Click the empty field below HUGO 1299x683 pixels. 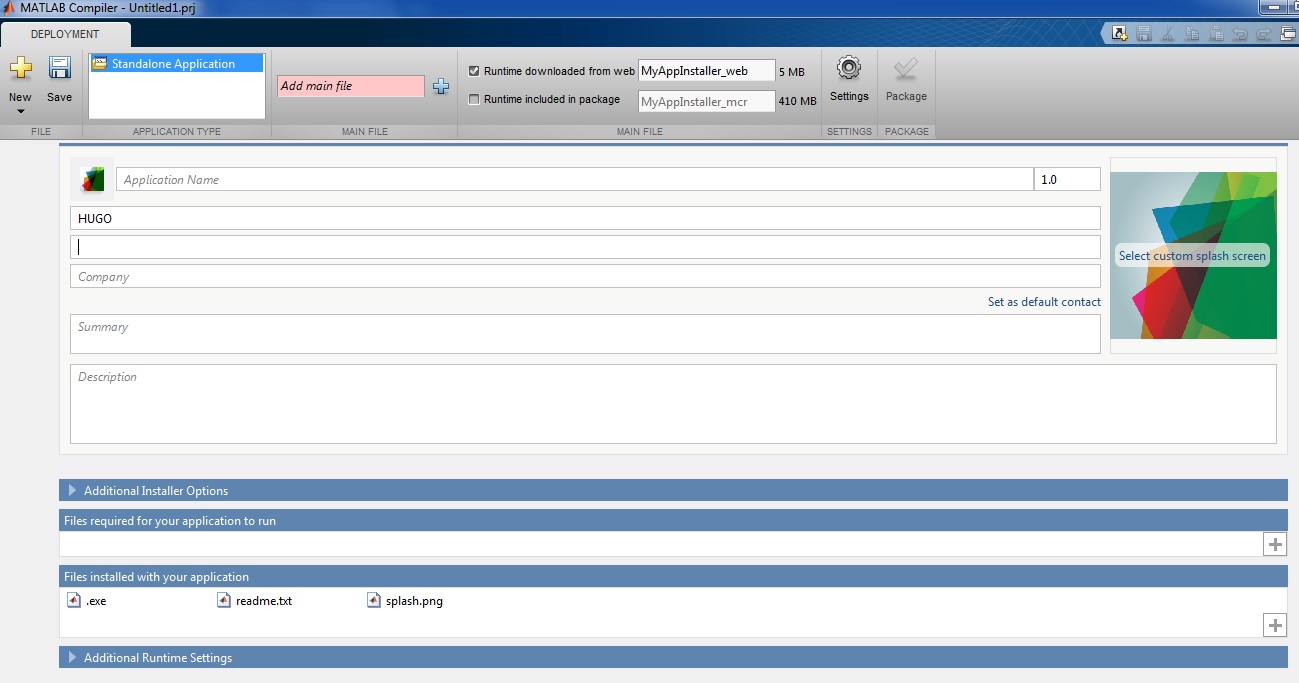pos(585,247)
